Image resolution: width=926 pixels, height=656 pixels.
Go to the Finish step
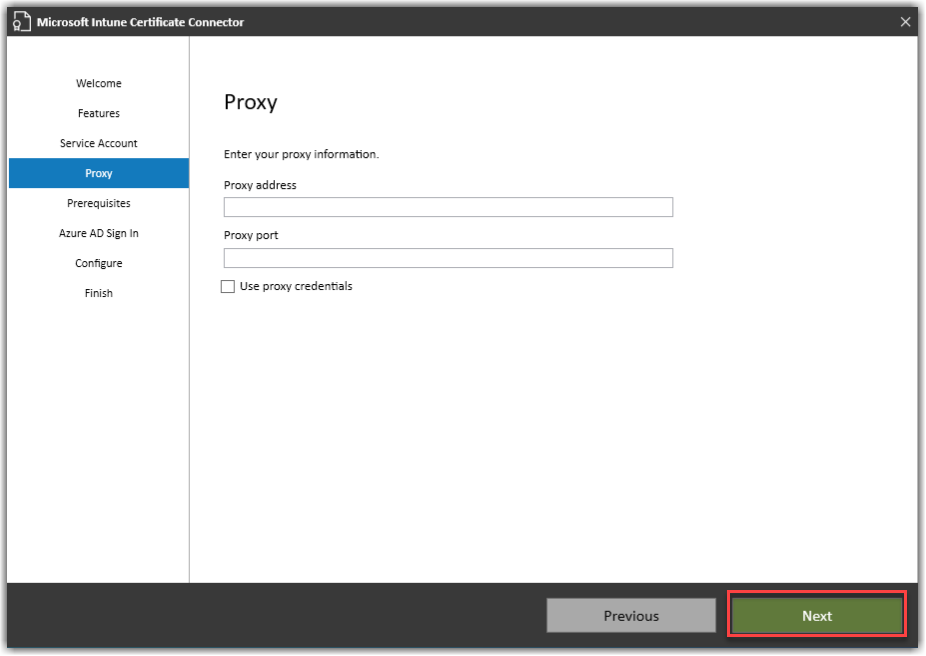[99, 293]
